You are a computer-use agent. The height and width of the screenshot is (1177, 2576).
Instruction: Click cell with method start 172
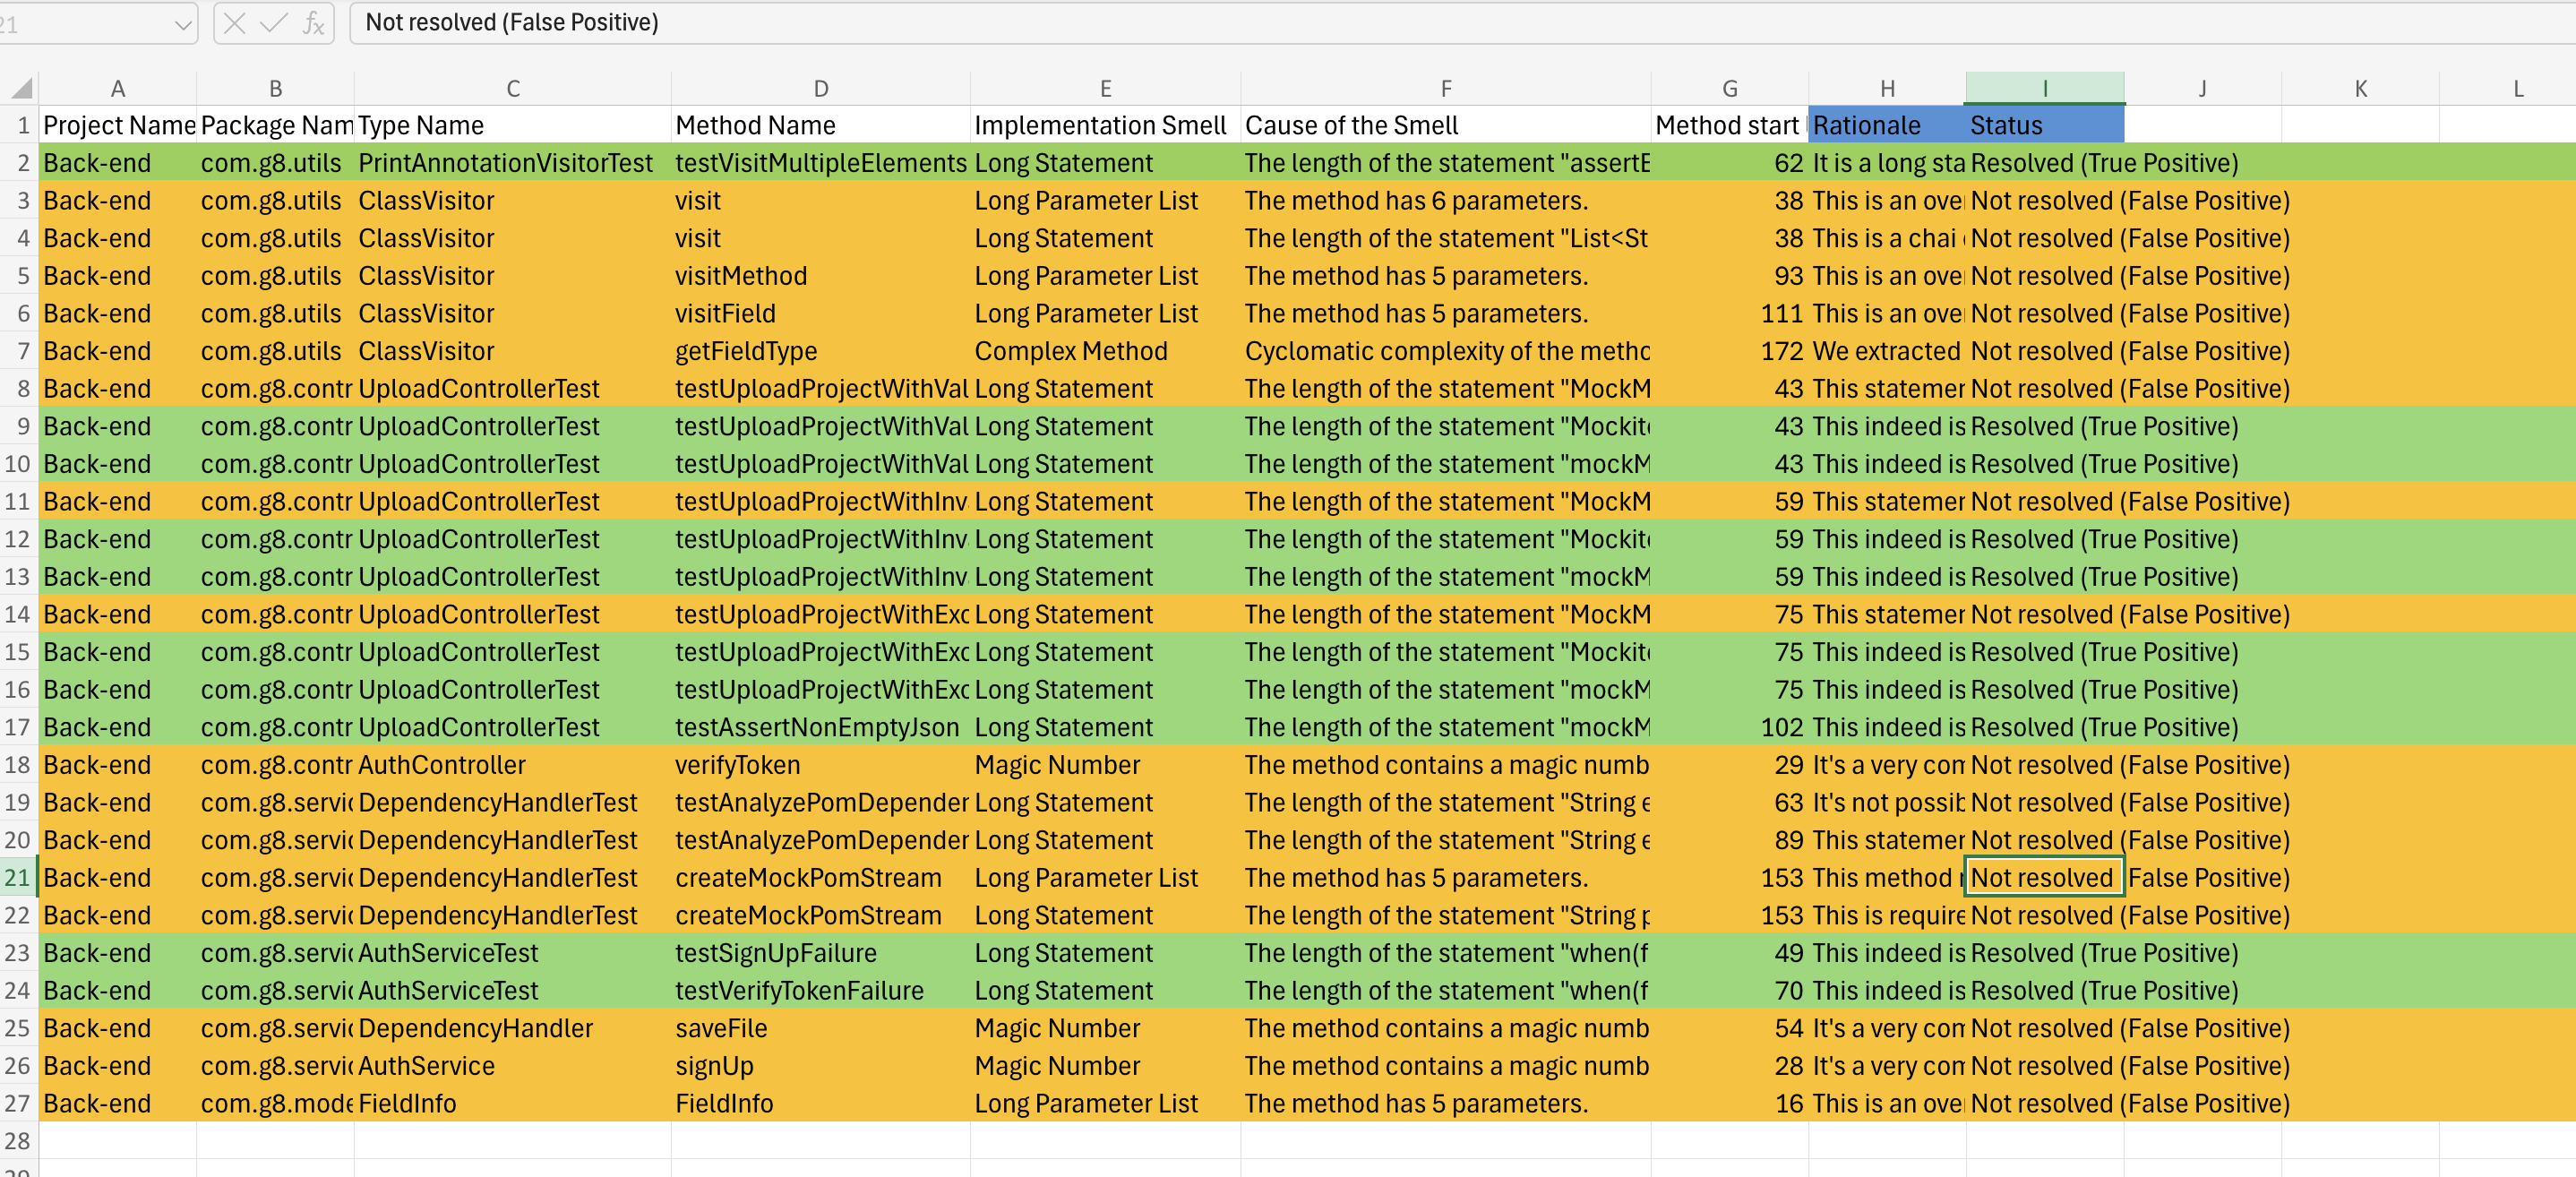coord(1728,351)
